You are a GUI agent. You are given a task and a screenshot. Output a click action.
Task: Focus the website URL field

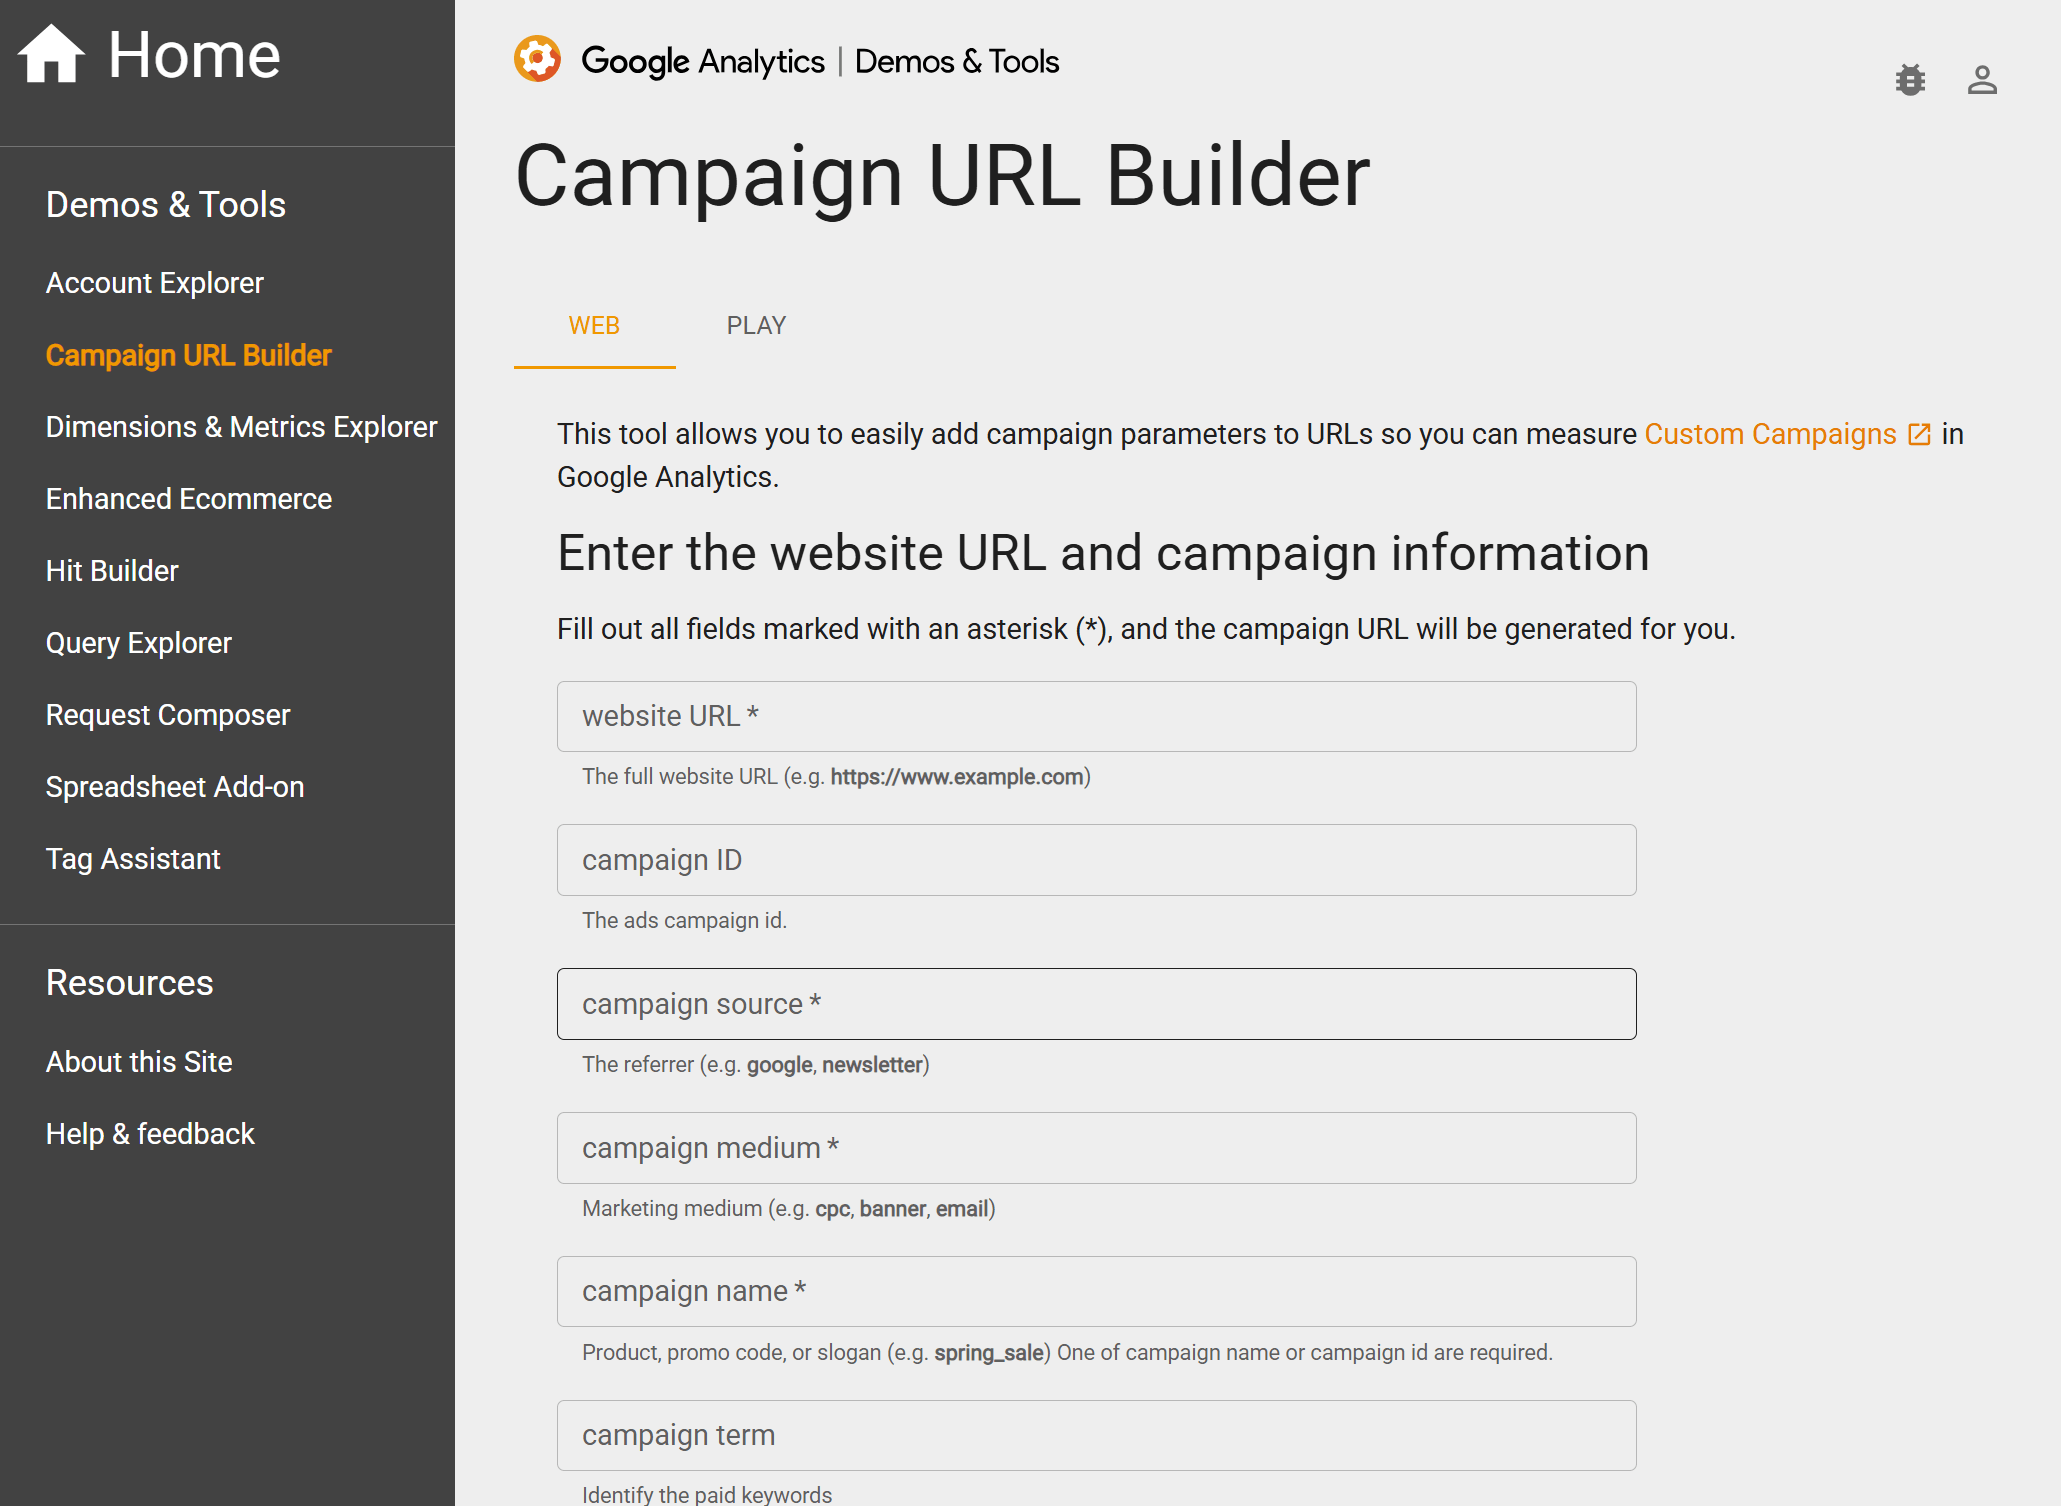pos(1096,717)
